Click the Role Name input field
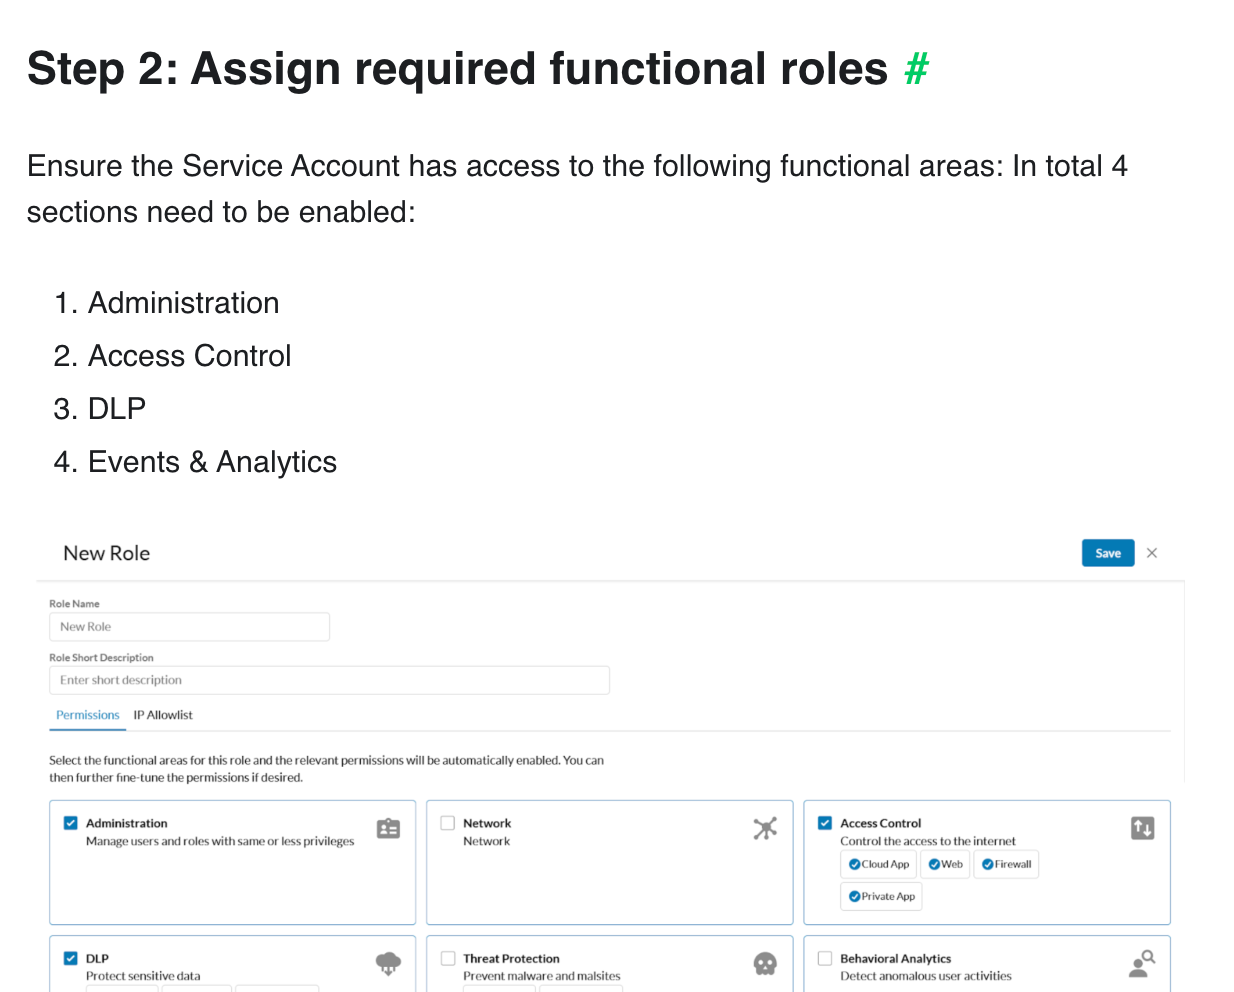 (189, 627)
